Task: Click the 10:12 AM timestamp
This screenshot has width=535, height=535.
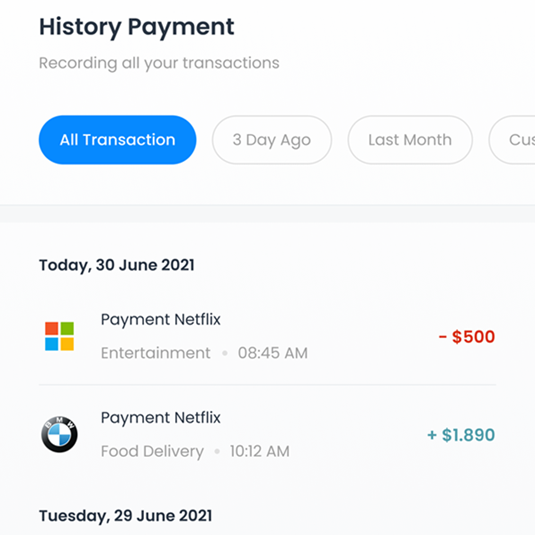Action: pyautogui.click(x=260, y=451)
